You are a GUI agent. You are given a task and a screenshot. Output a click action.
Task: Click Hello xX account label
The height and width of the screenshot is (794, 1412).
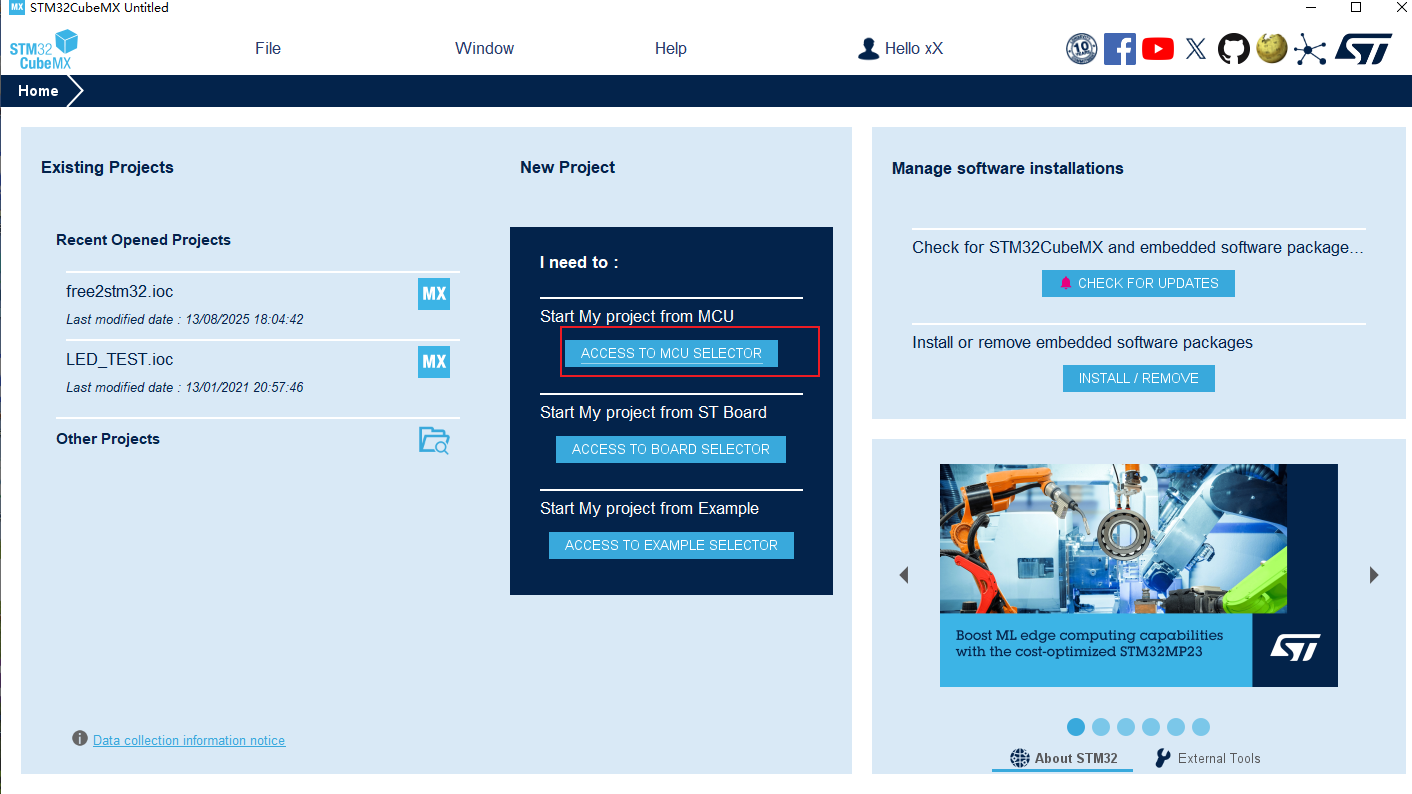(914, 48)
